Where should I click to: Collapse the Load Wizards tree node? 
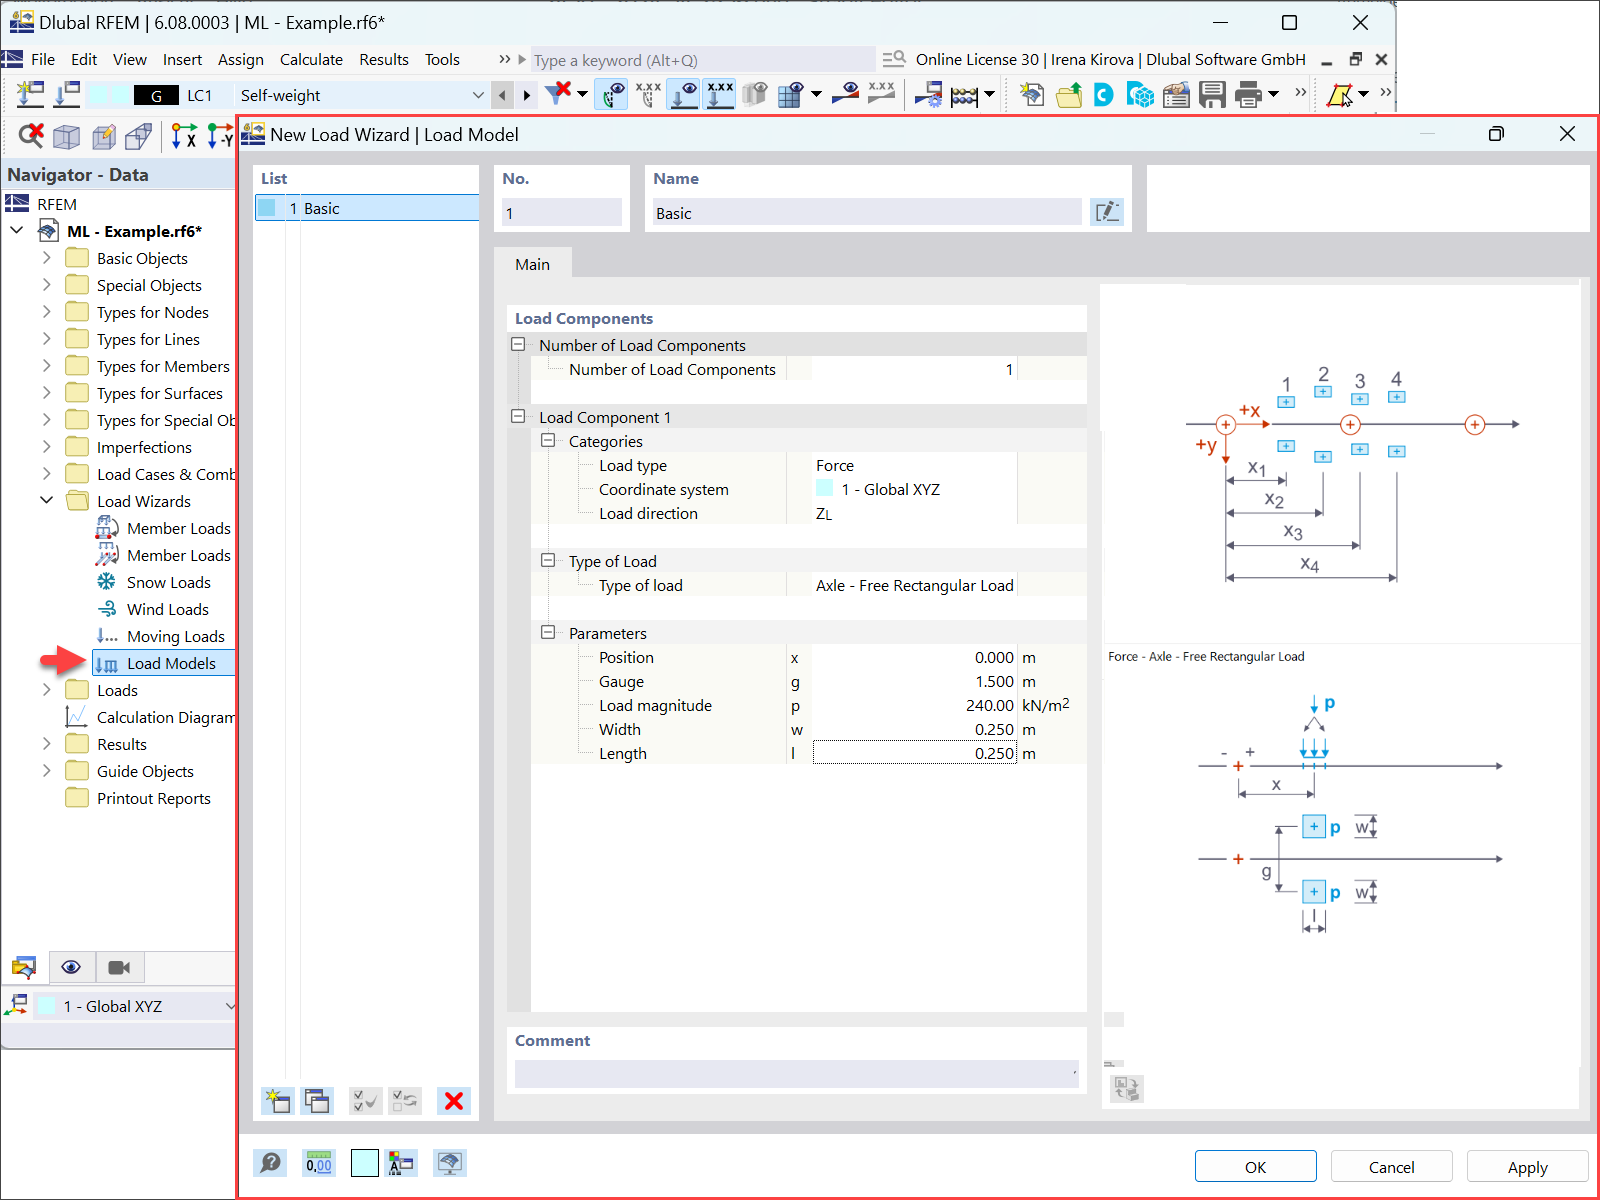click(x=46, y=500)
